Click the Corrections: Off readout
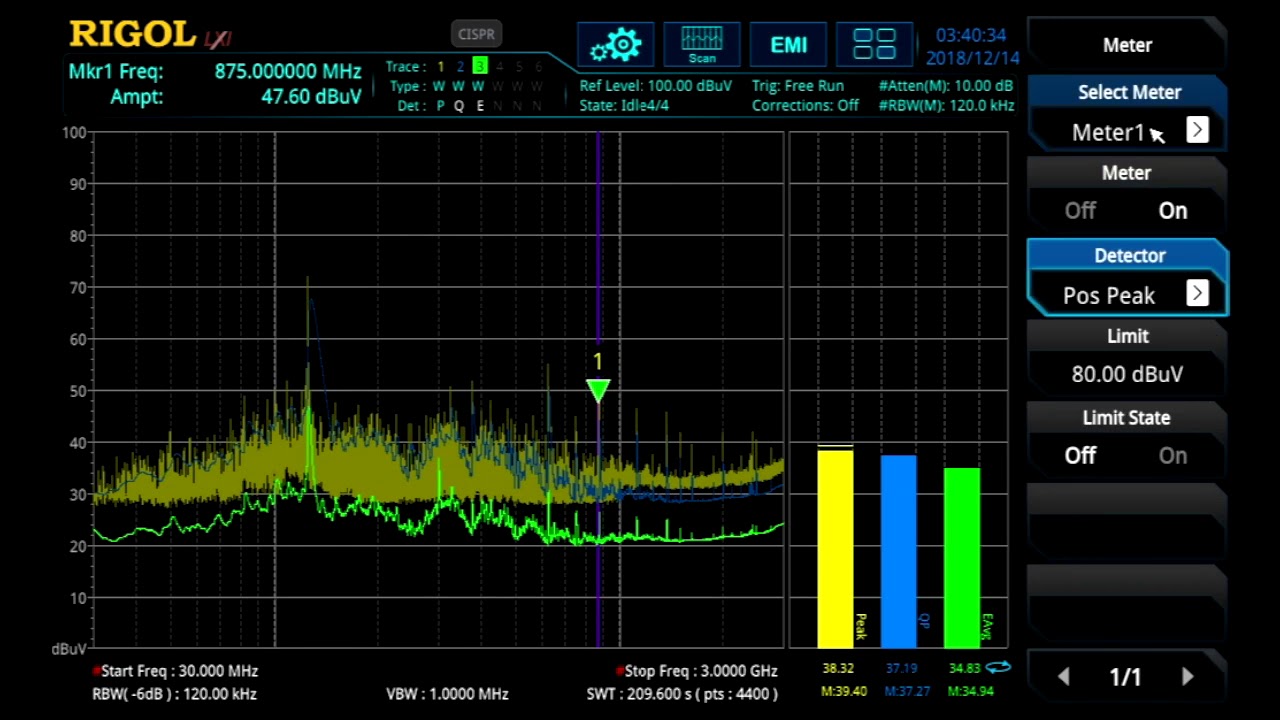The image size is (1280, 720). [805, 105]
